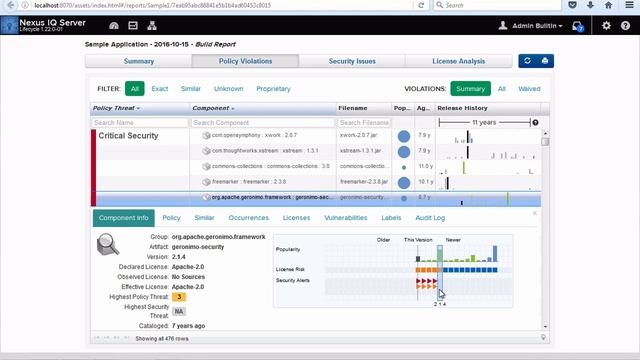Select the org.apache.geronimo.framework component row

point(316,198)
